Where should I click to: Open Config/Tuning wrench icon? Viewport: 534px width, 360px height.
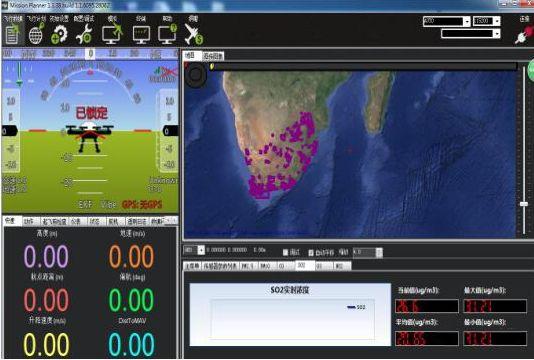pos(84,35)
